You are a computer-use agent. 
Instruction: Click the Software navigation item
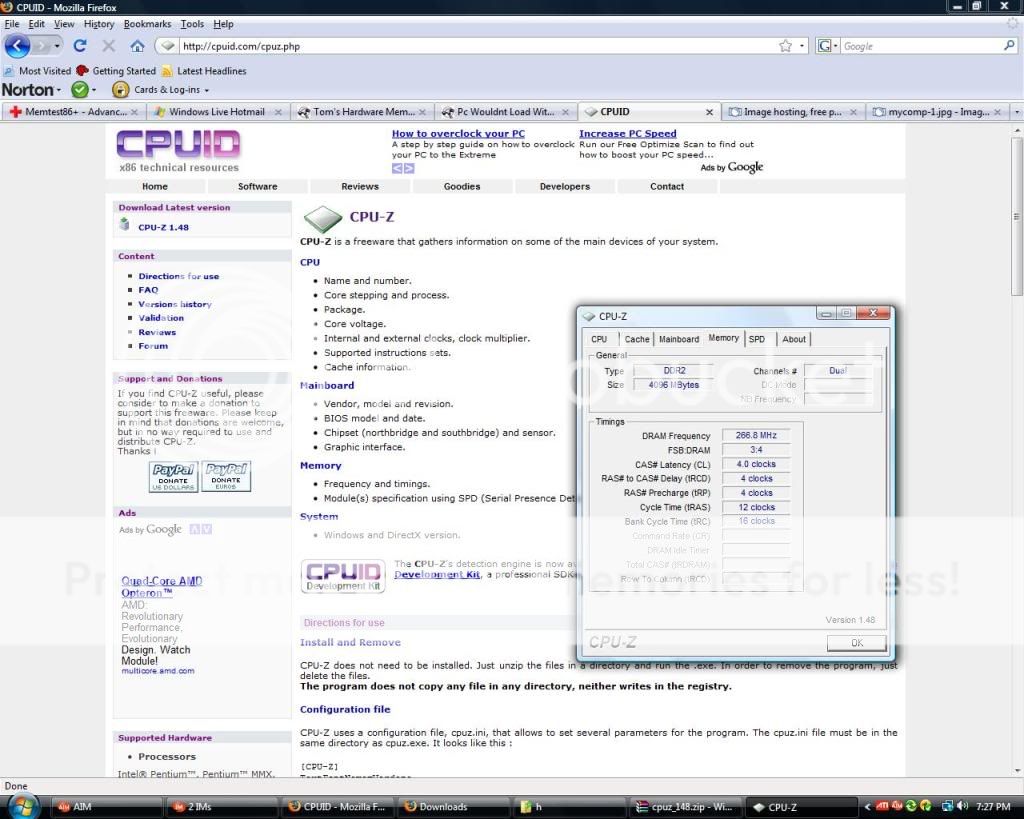pos(257,186)
